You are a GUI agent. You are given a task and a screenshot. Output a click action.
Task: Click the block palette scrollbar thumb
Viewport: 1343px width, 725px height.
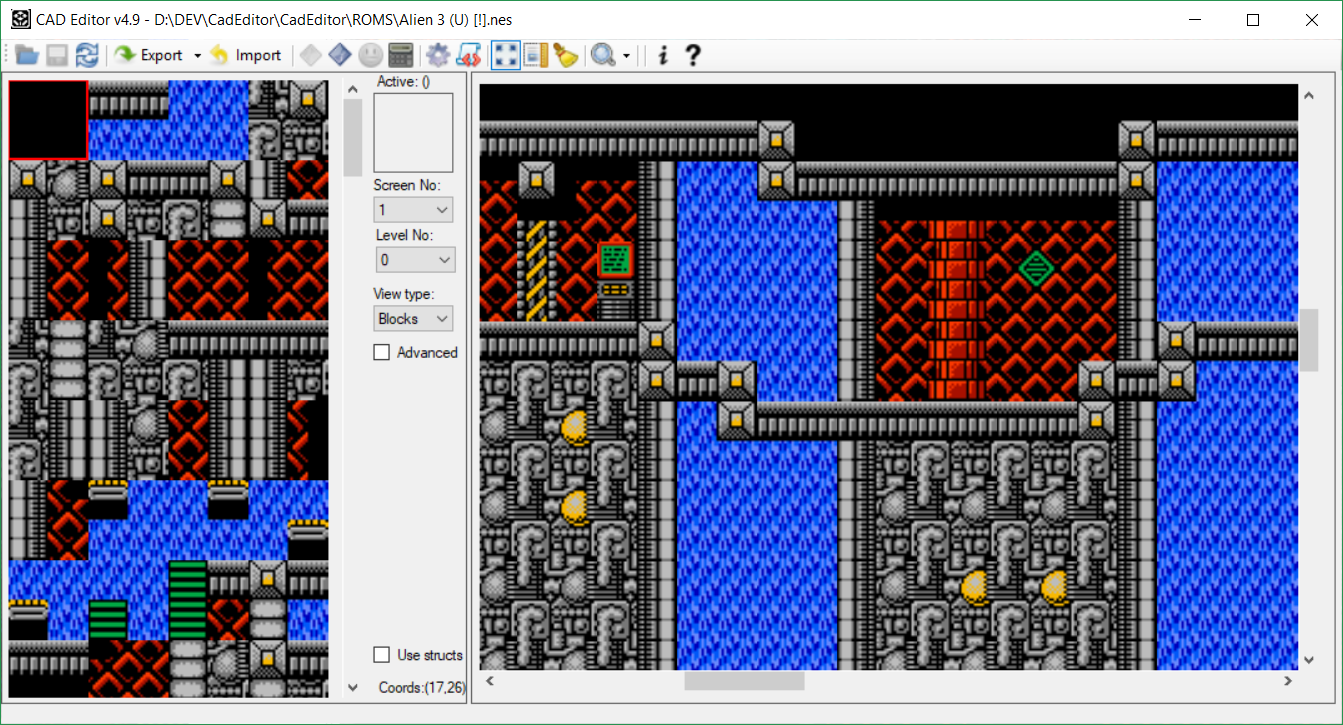tap(352, 138)
